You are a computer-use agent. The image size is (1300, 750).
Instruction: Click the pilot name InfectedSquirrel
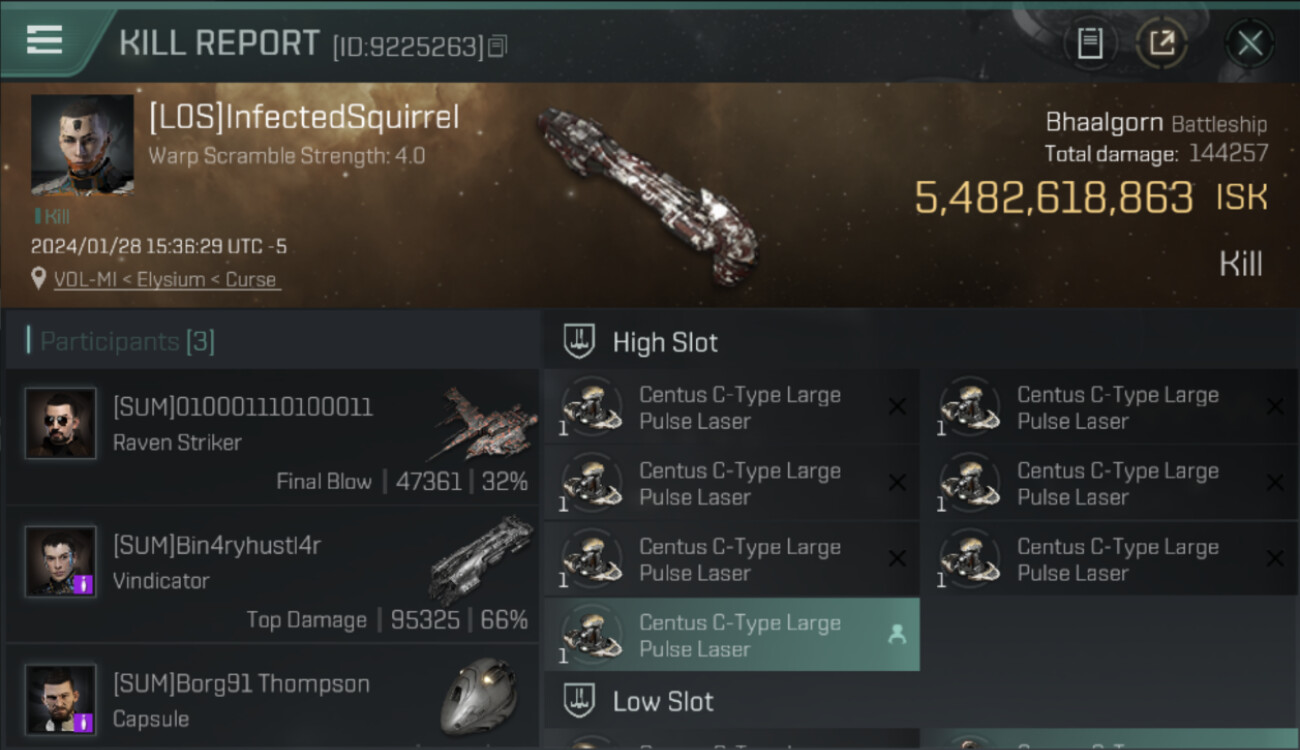point(304,117)
